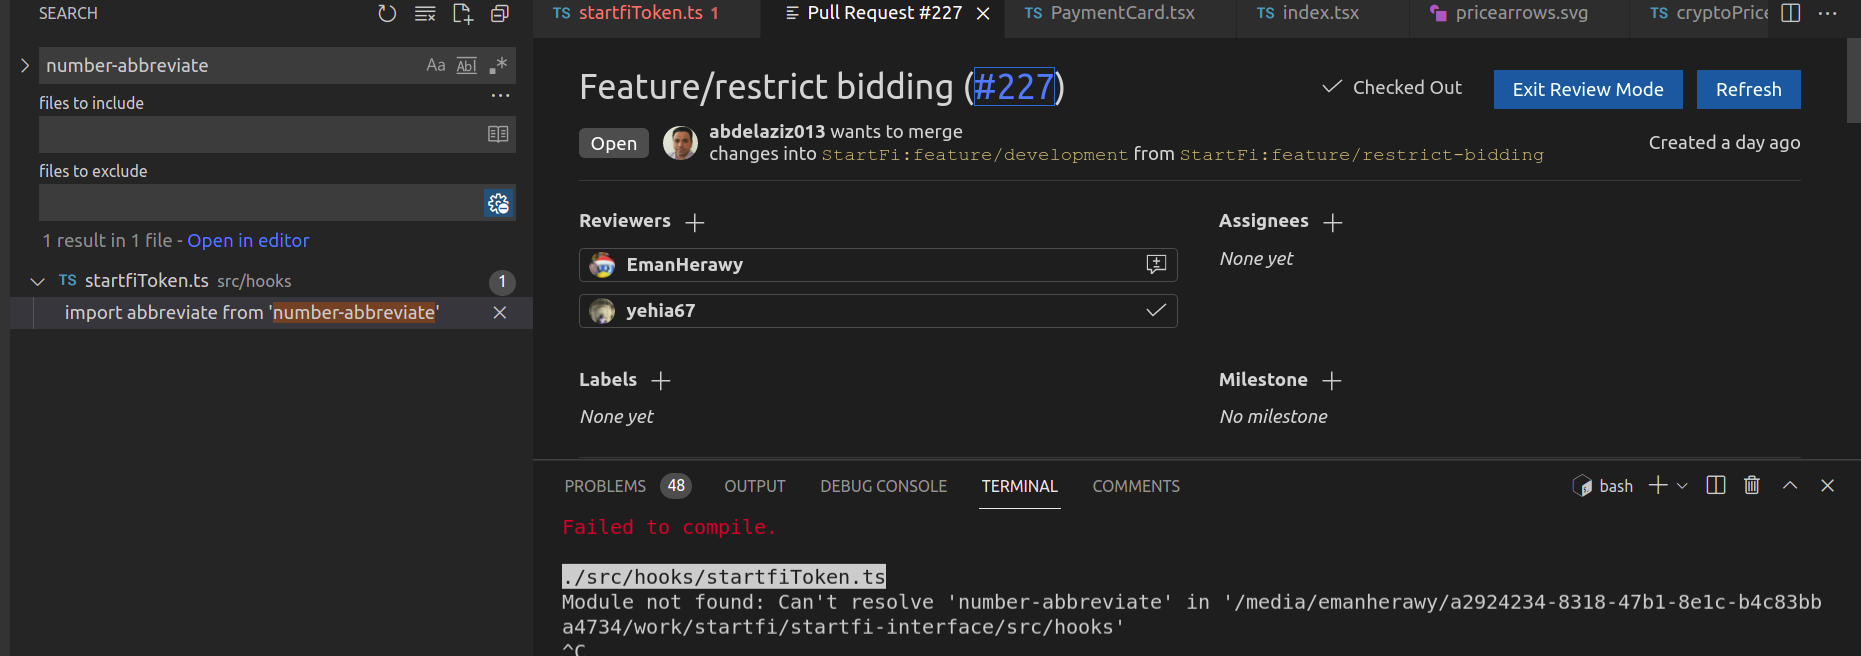Create a new terminal with plus icon
The image size is (1861, 656).
(x=1658, y=485)
